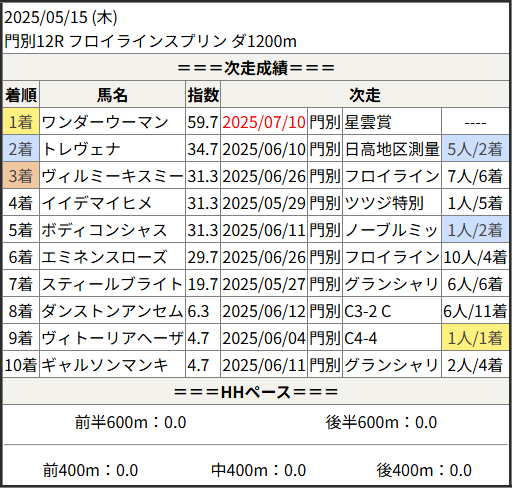The image size is (512, 488).
Task: Click the 馬名 column header
Action: click(x=112, y=95)
